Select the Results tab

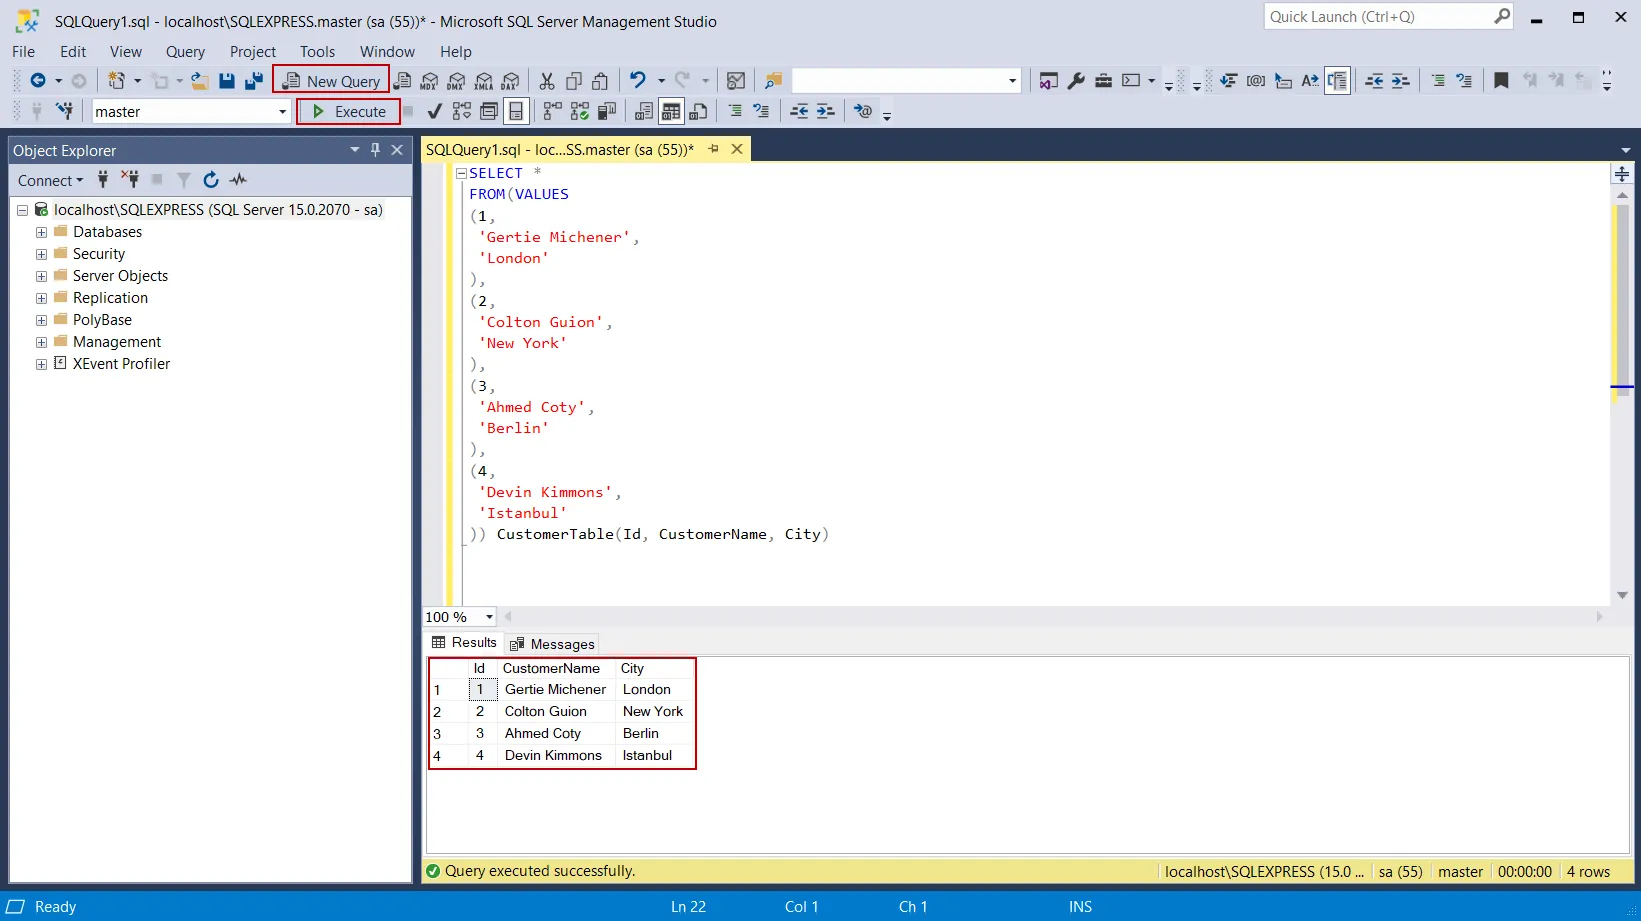(464, 643)
